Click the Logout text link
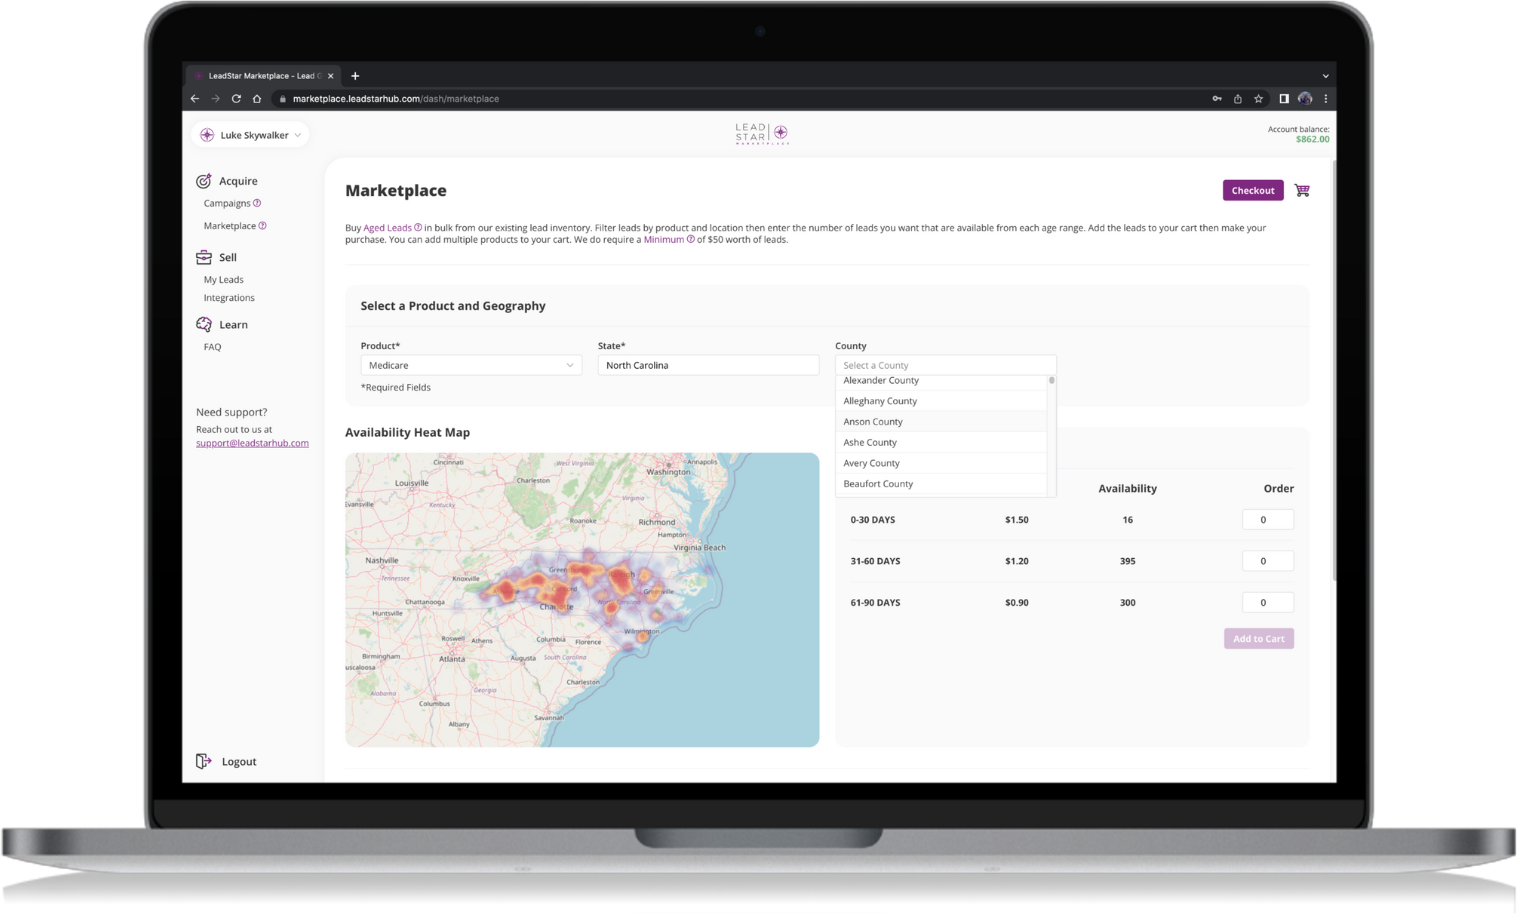 click(x=239, y=762)
